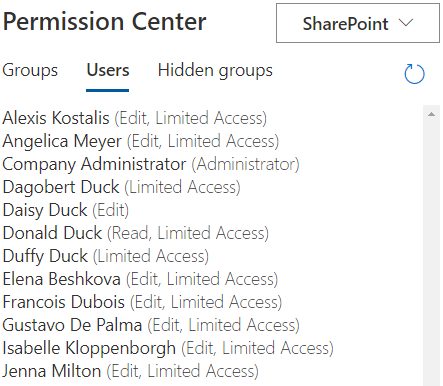This screenshot has width=443, height=386.
Task: Pick Duffy Duck in the user list
Action: point(106,256)
